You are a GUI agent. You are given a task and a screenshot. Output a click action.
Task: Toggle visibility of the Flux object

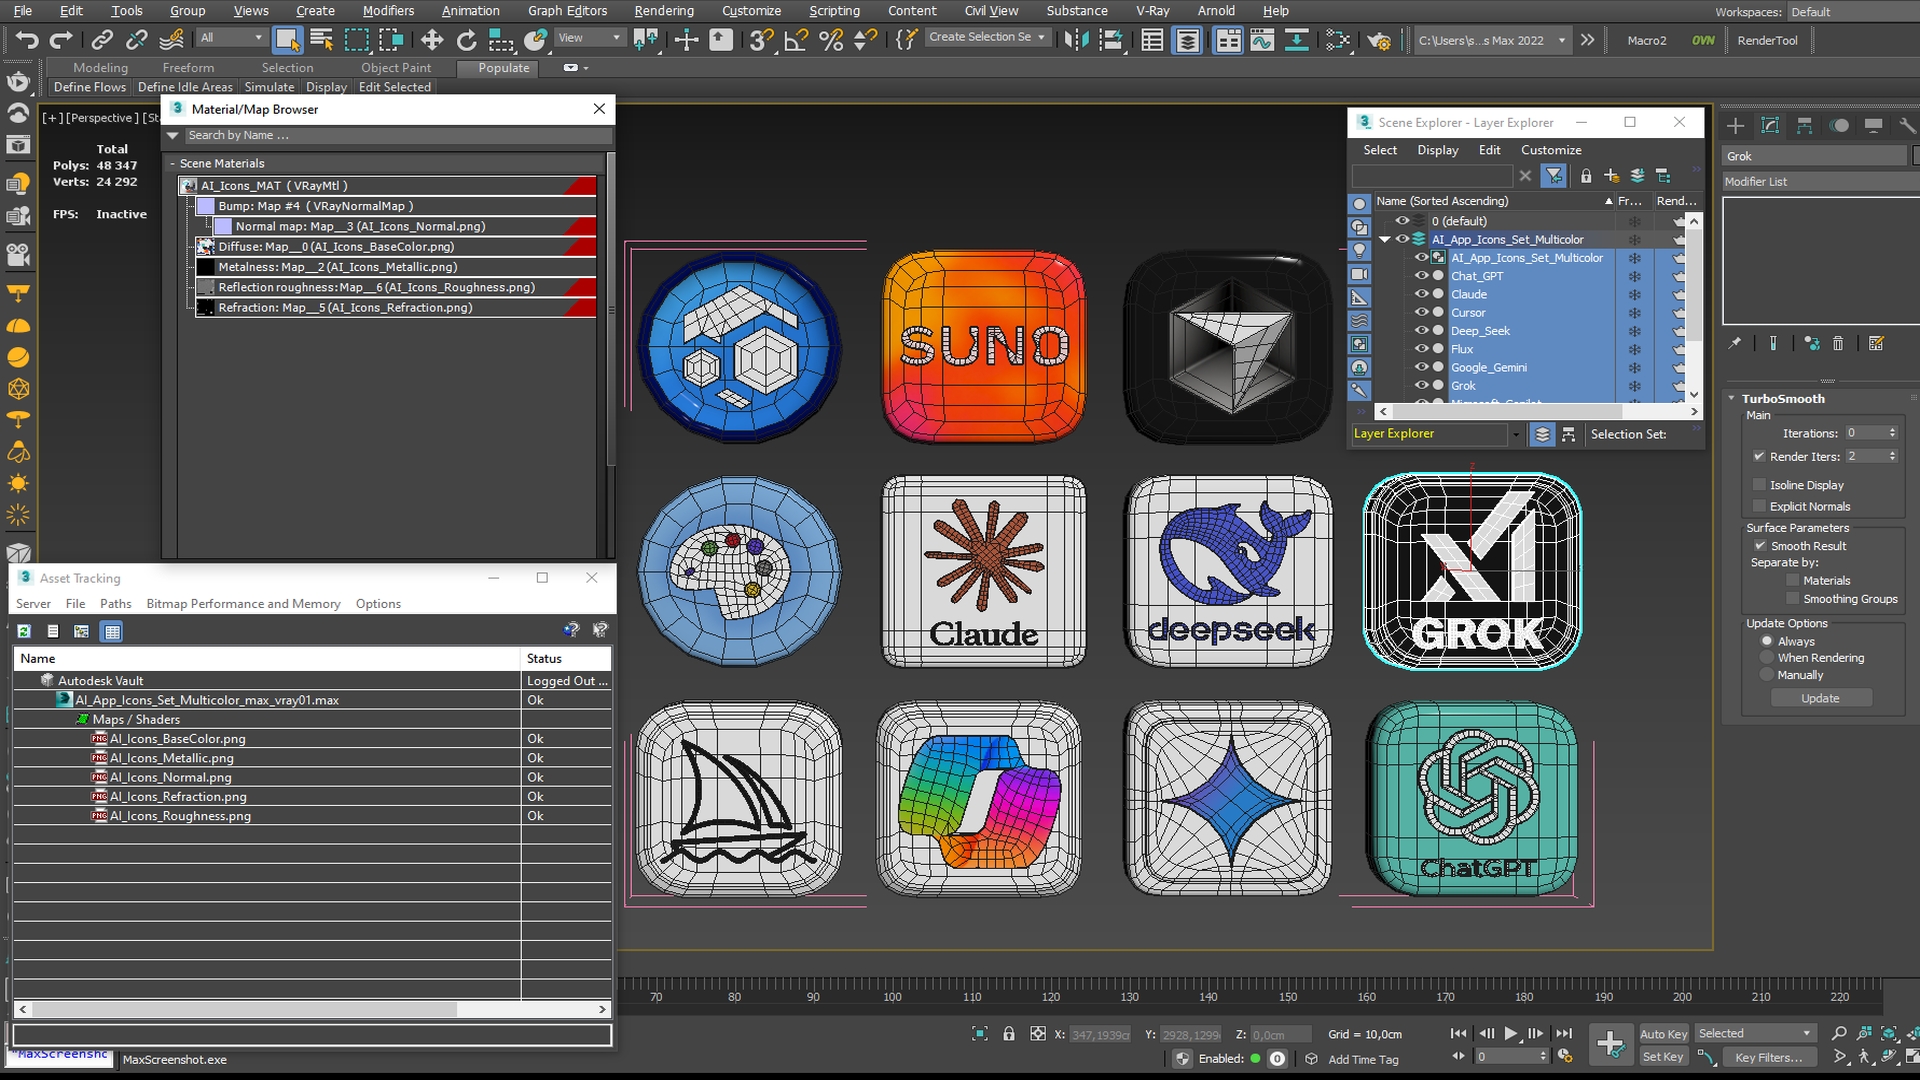pos(1421,349)
